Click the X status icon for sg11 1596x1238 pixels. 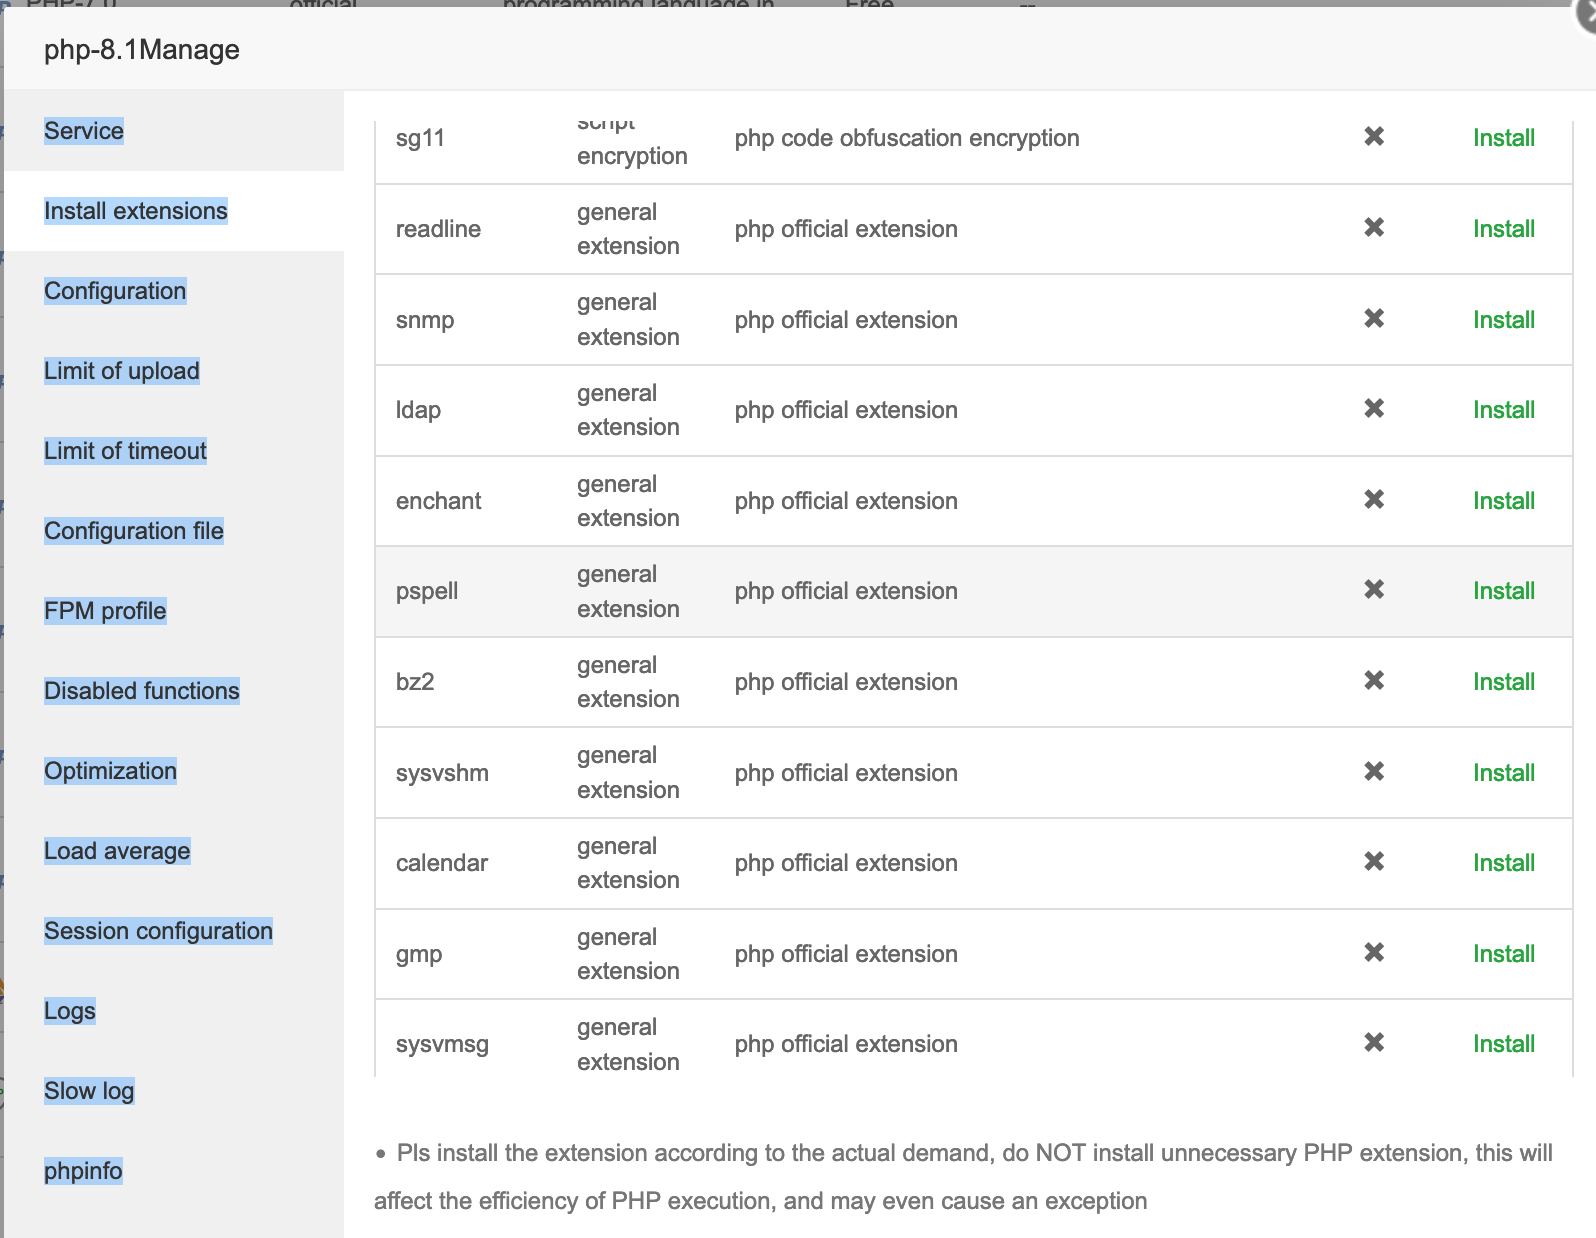coord(1374,137)
